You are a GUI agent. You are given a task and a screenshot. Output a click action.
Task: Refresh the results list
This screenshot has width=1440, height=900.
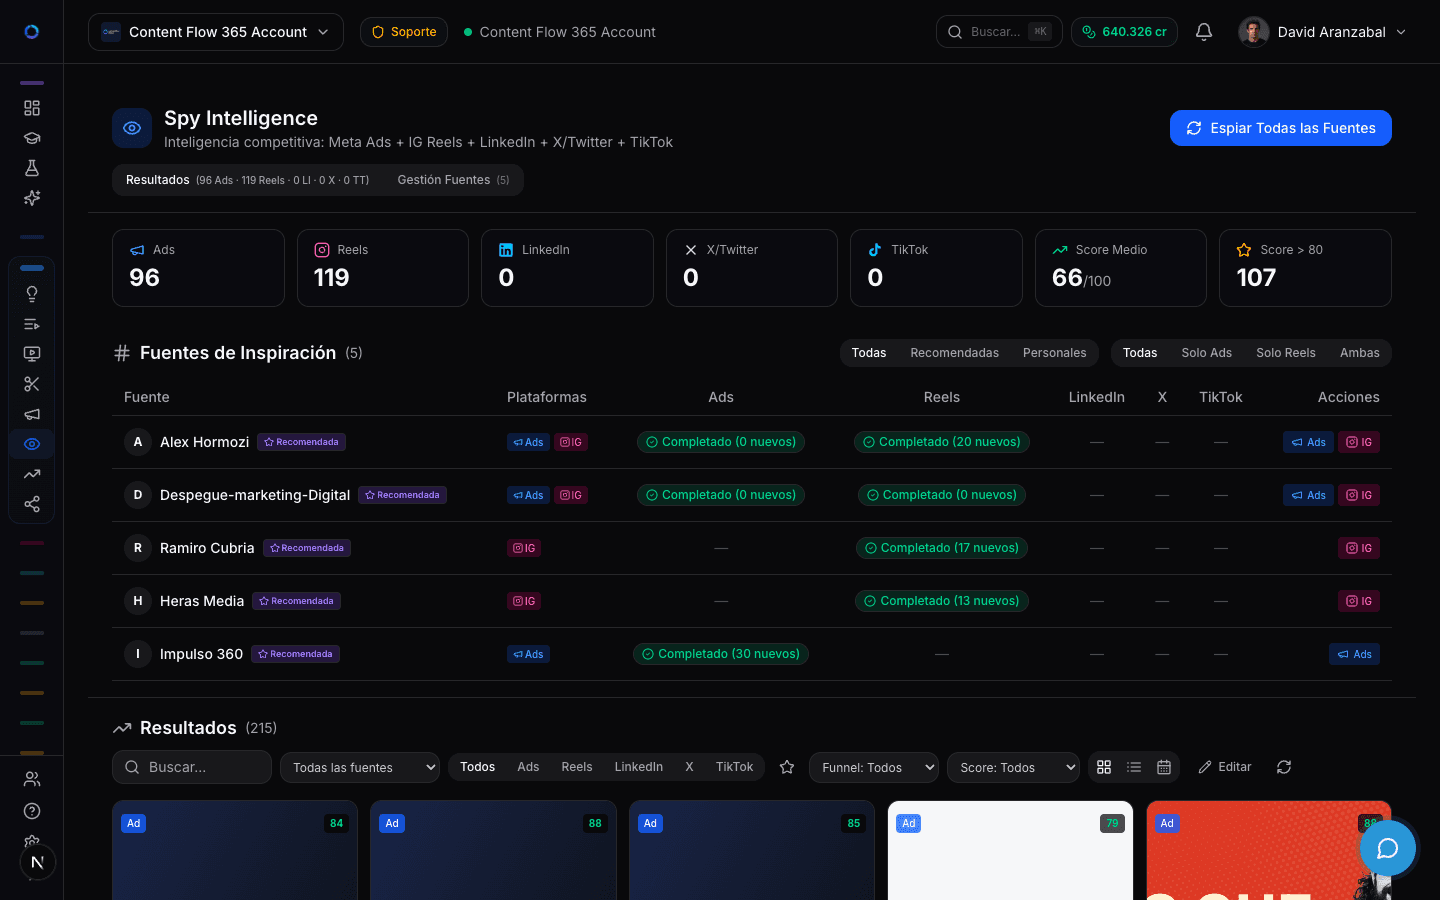pos(1284,767)
